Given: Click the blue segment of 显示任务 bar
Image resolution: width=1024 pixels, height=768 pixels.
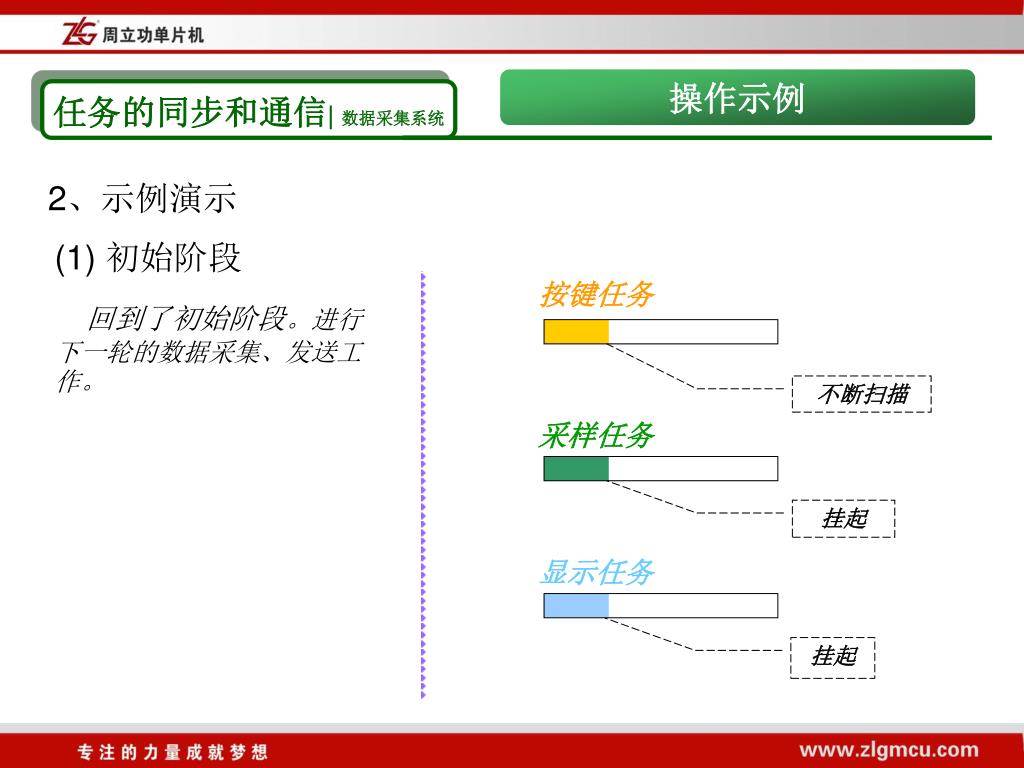Looking at the screenshot, I should 576,605.
